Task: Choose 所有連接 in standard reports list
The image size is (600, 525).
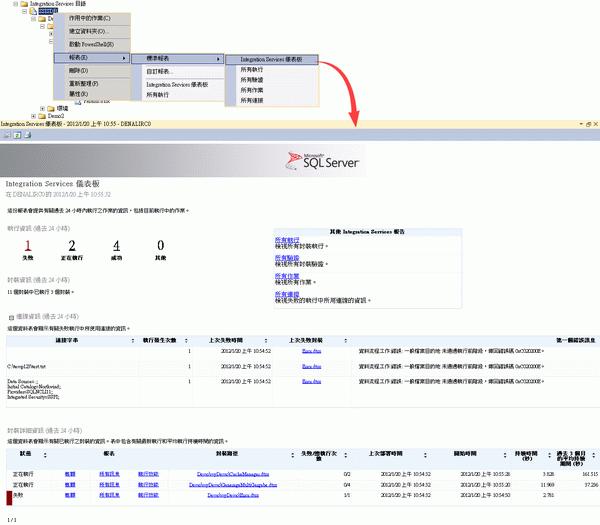Action: coord(272,101)
